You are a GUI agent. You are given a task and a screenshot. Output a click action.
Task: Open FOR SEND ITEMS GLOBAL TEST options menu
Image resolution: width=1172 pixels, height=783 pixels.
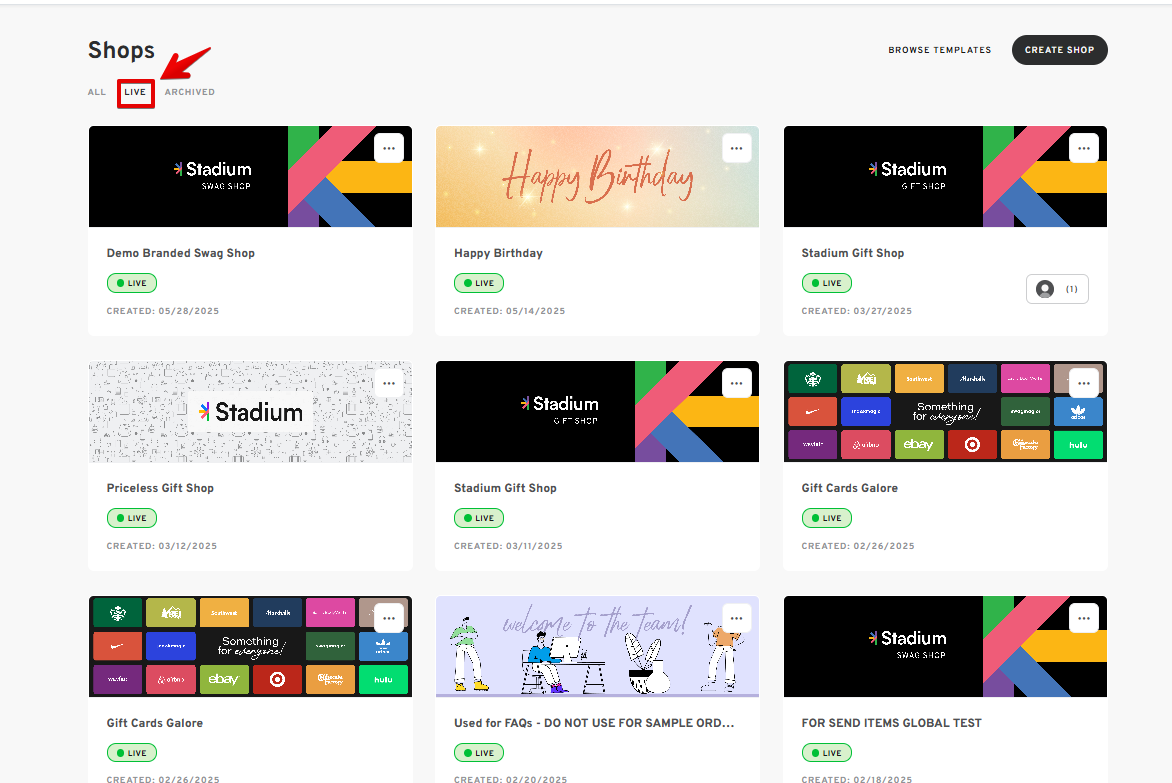[1084, 618]
